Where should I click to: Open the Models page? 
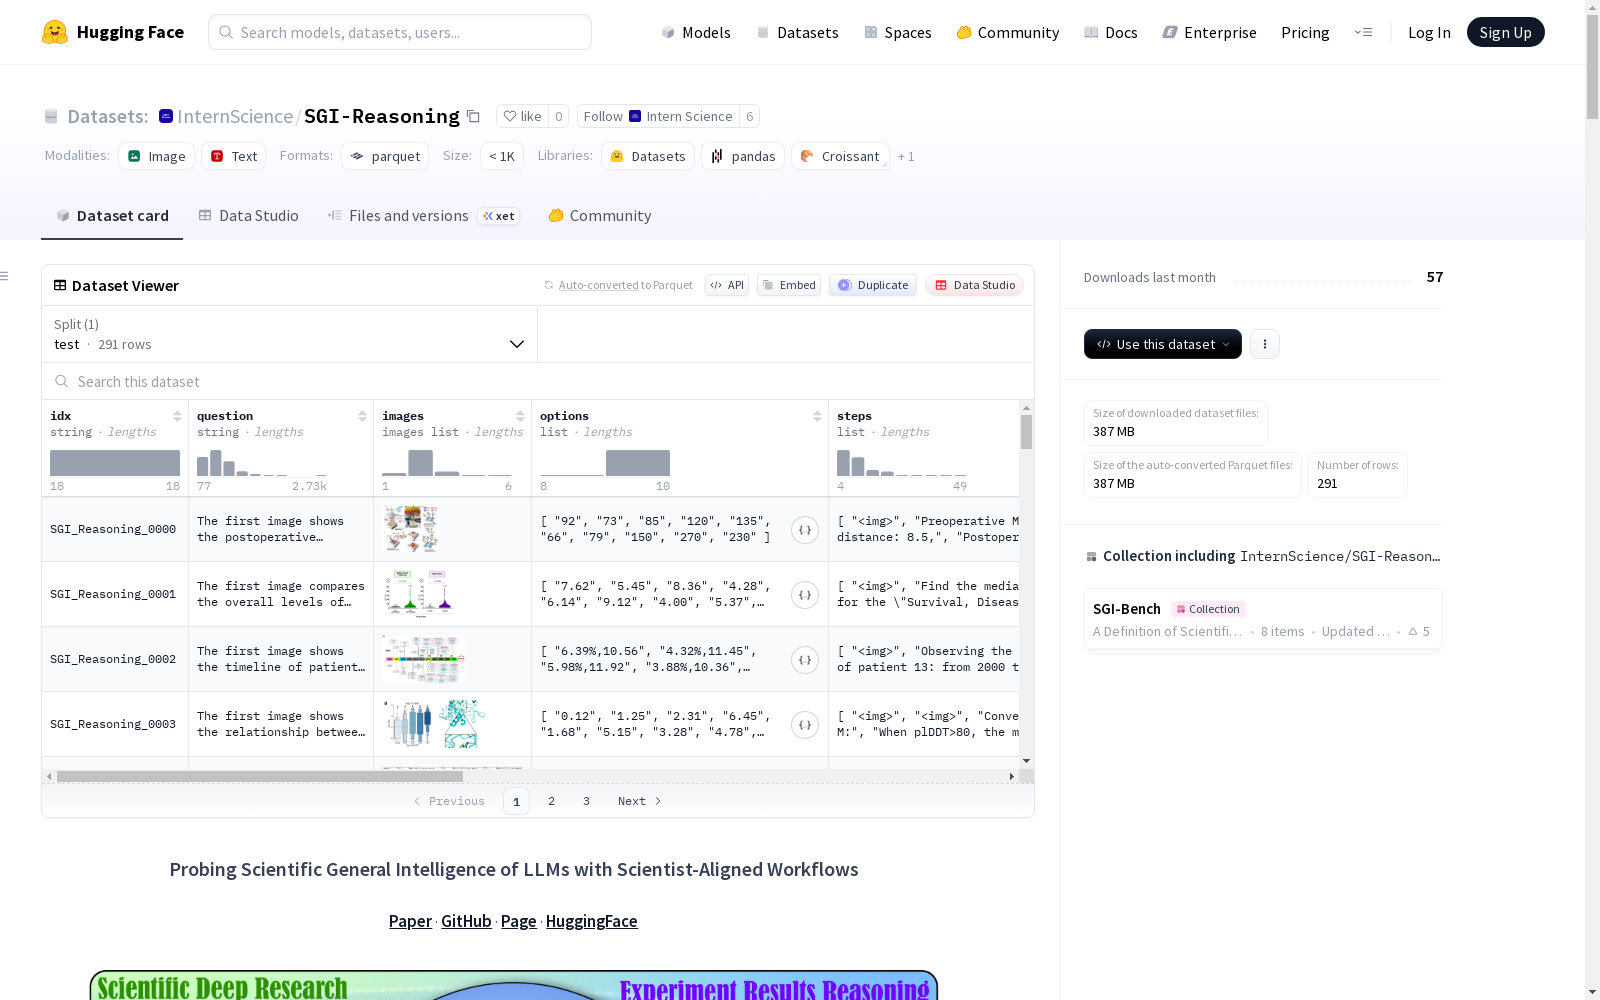click(x=696, y=32)
